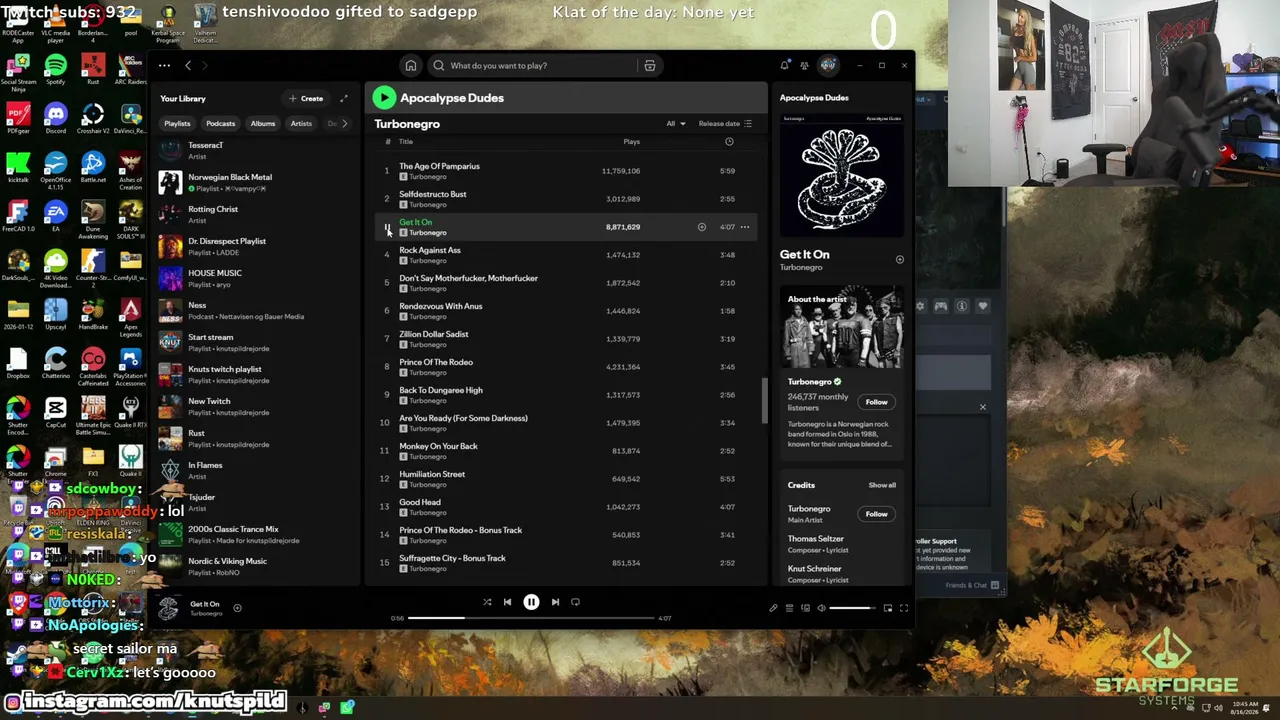
Task: Sort tracks by the Plays column header
Action: coord(631,142)
